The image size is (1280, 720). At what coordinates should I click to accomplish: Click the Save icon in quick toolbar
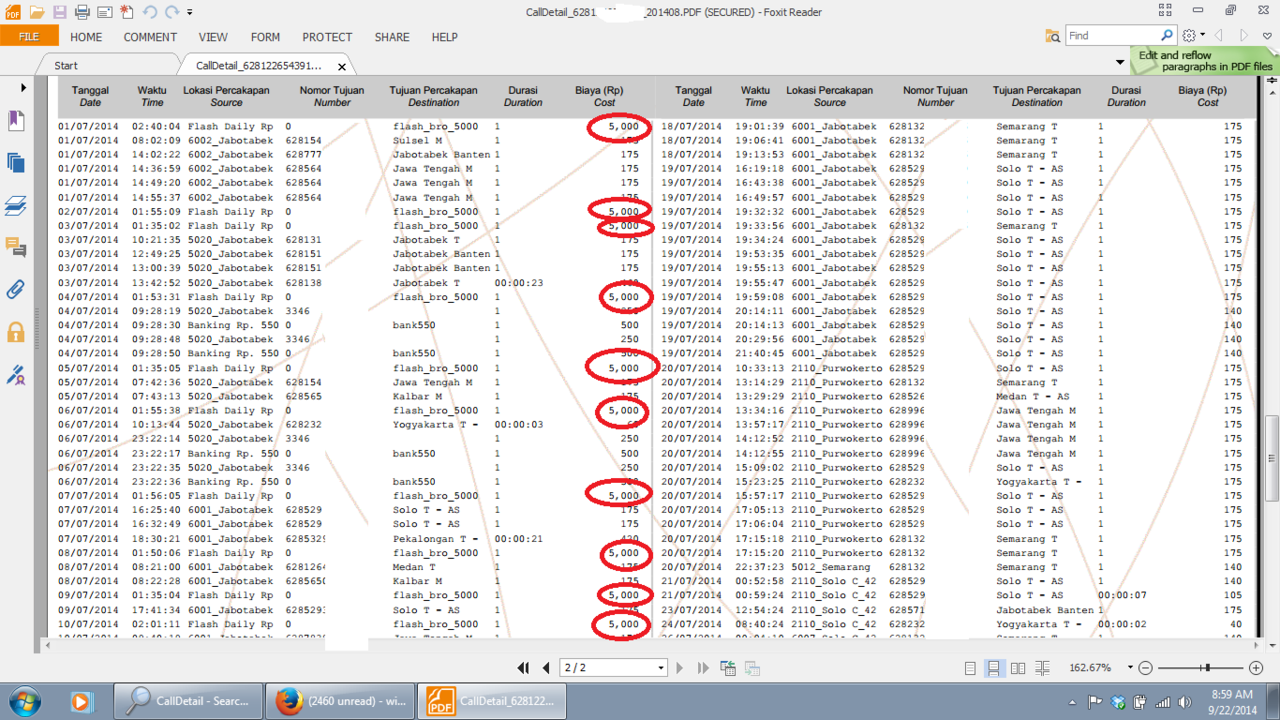(60, 12)
